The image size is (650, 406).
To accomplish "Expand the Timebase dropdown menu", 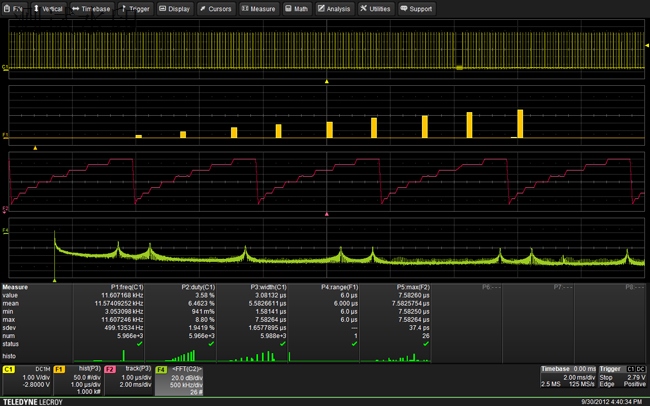I will coord(93,8).
